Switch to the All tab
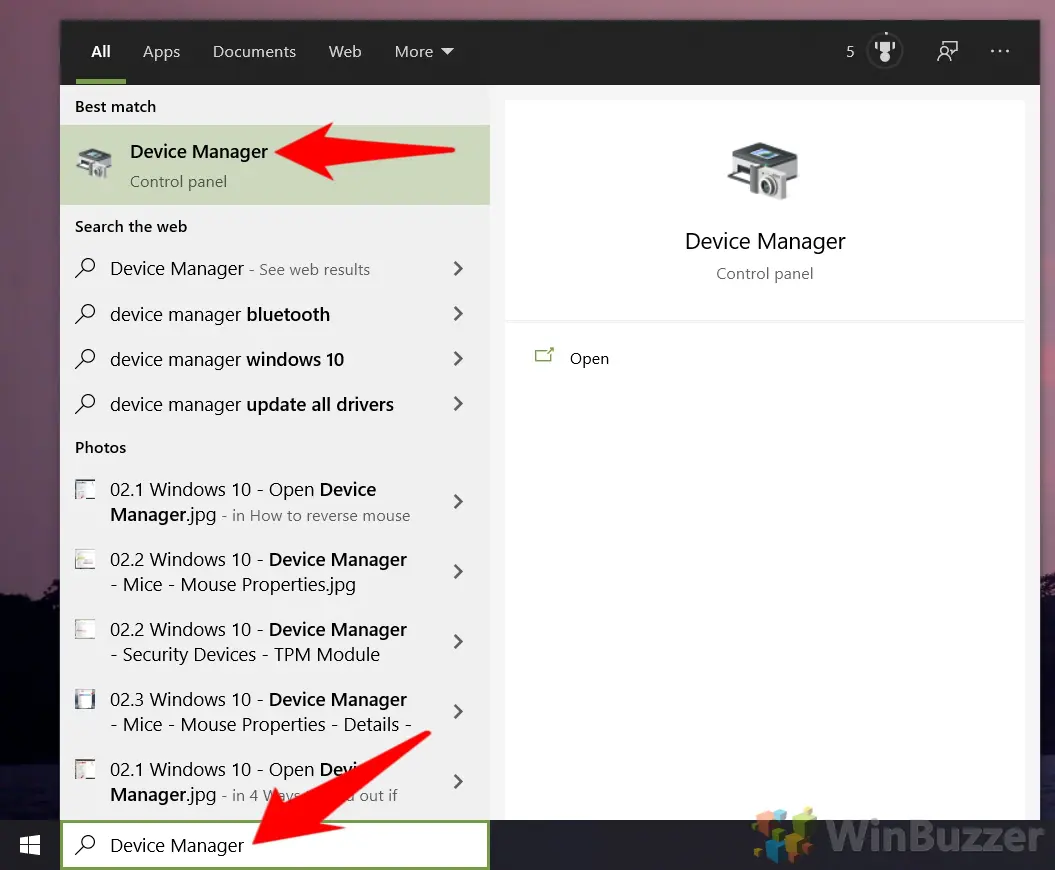The width and height of the screenshot is (1055, 870). click(101, 52)
